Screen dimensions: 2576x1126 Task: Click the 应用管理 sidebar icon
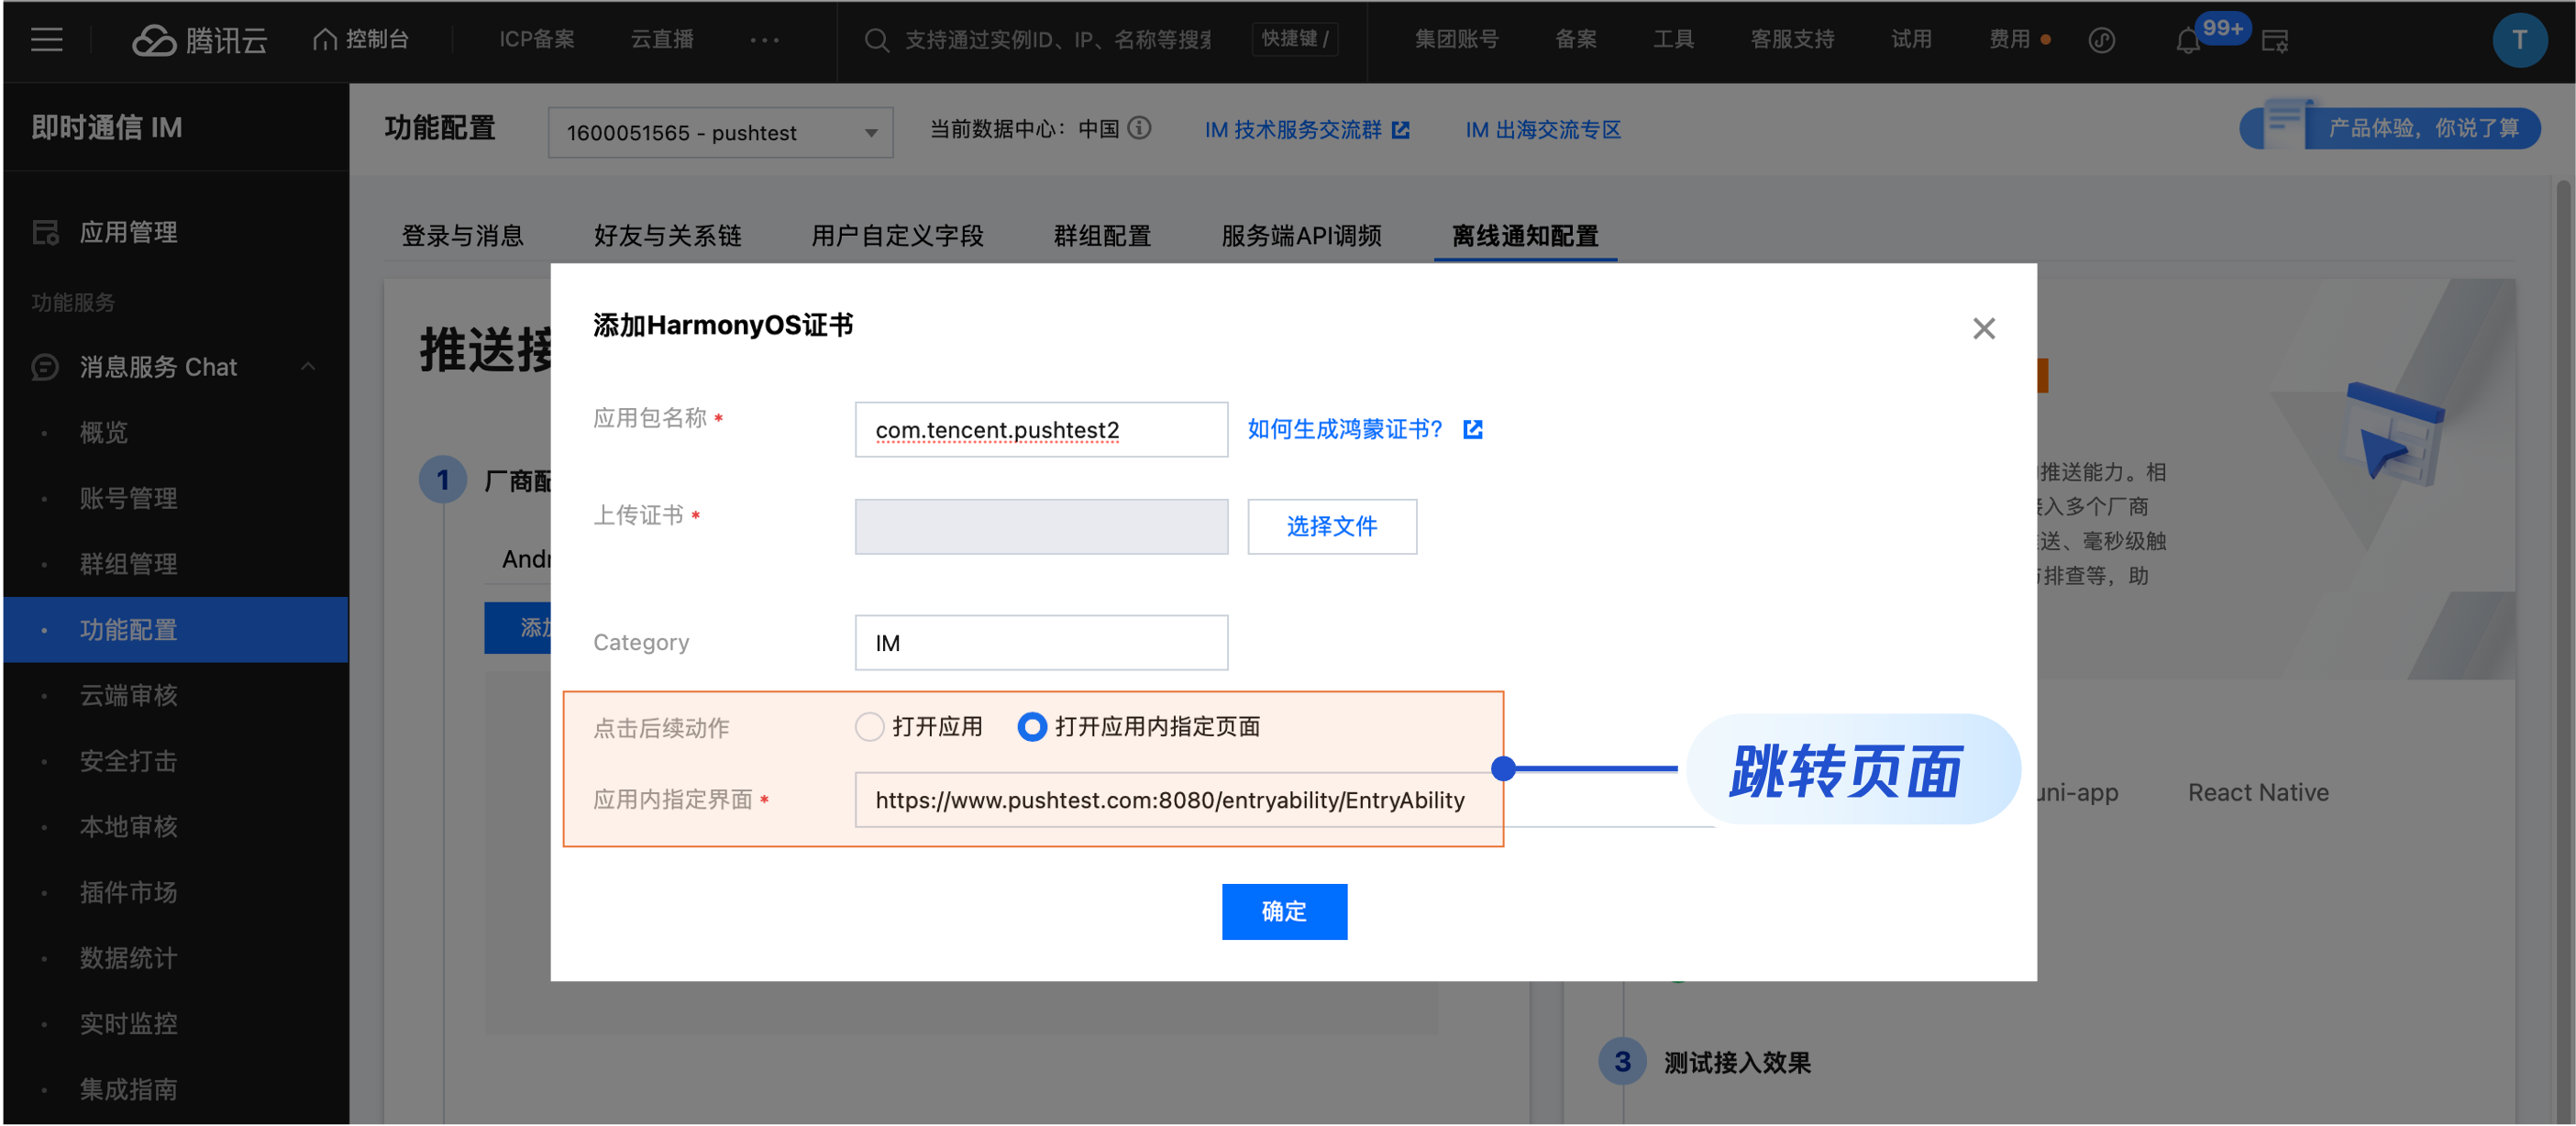[x=45, y=232]
